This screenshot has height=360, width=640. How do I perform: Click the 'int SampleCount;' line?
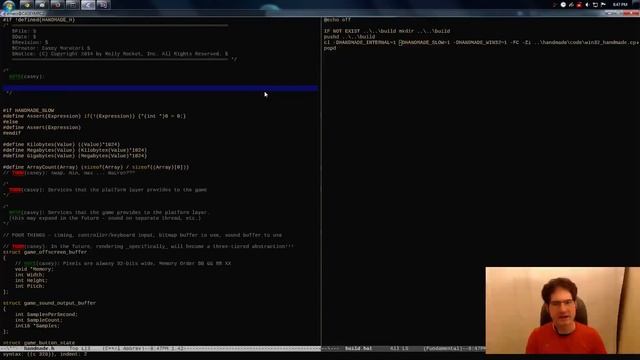[x=40, y=320]
